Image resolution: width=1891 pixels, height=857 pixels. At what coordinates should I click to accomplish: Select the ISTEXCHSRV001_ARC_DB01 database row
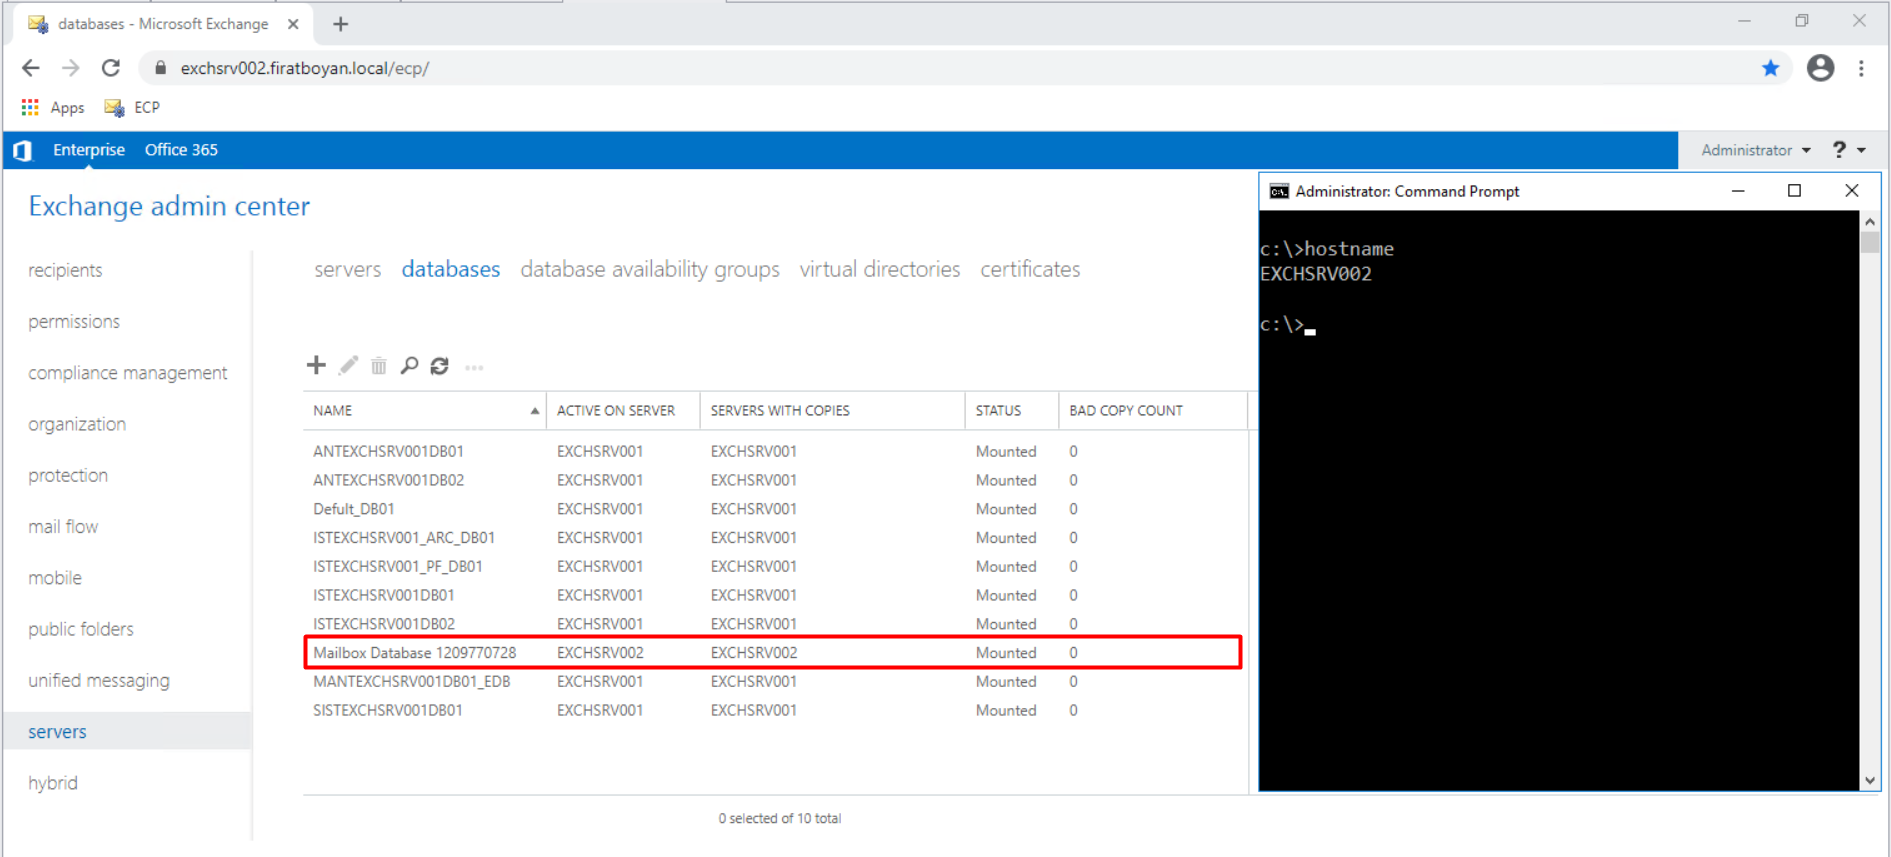775,537
